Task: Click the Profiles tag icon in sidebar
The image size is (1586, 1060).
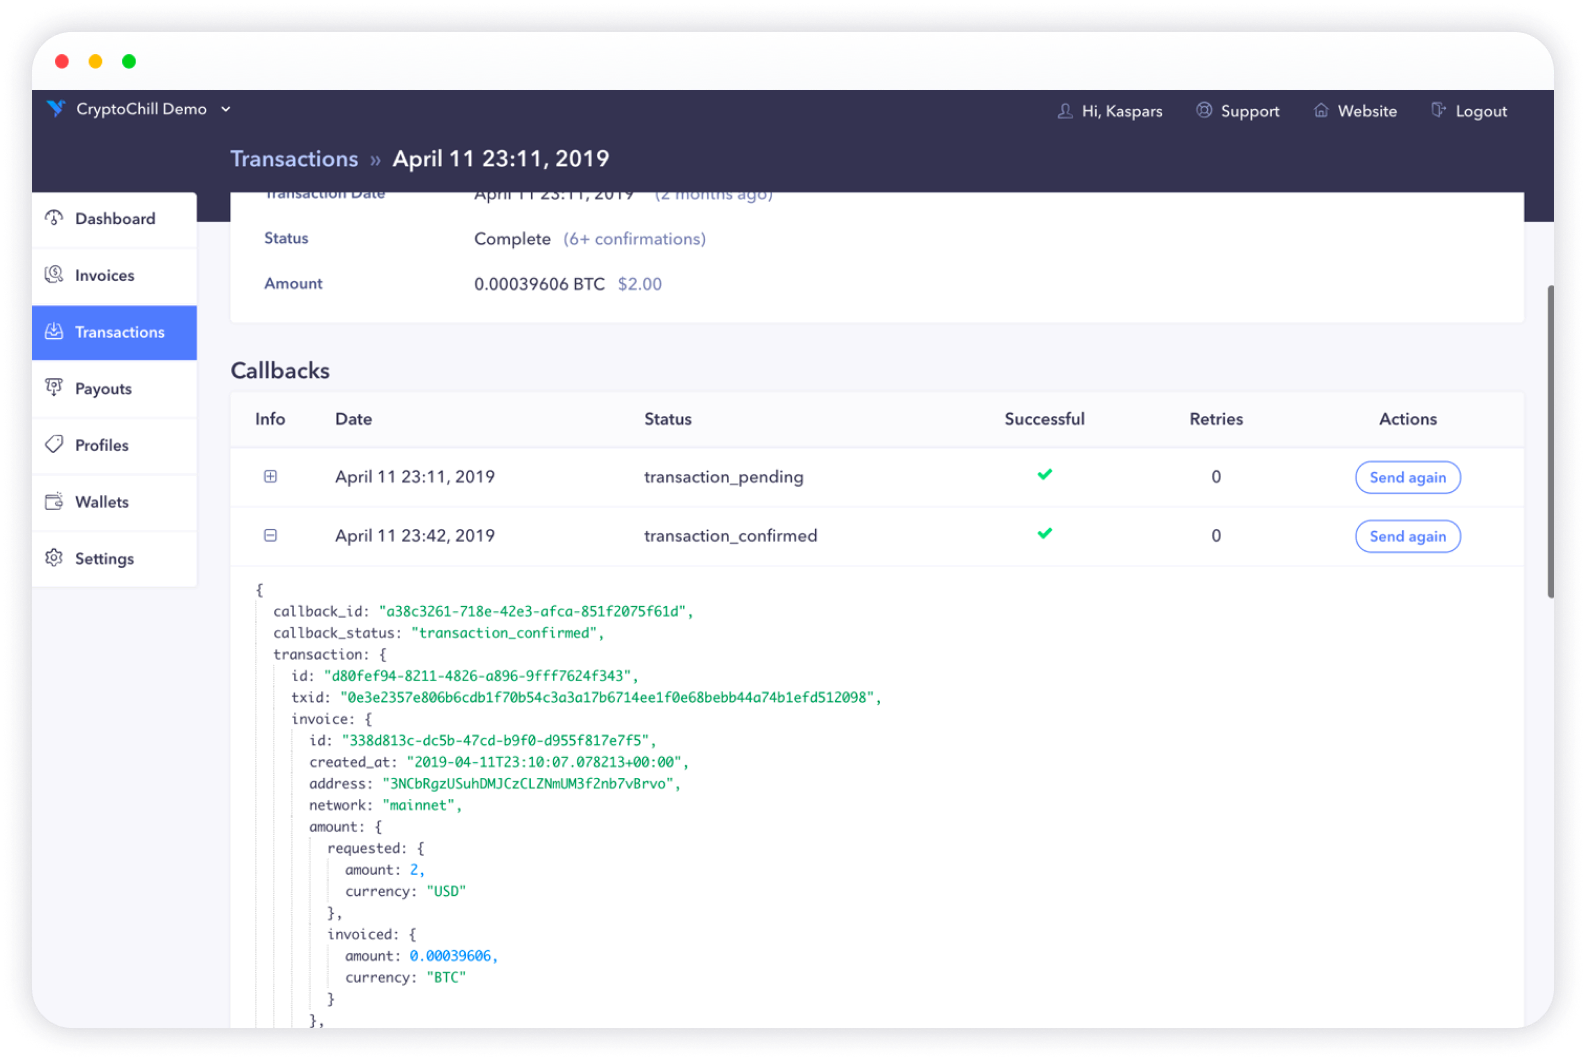Action: 54,445
